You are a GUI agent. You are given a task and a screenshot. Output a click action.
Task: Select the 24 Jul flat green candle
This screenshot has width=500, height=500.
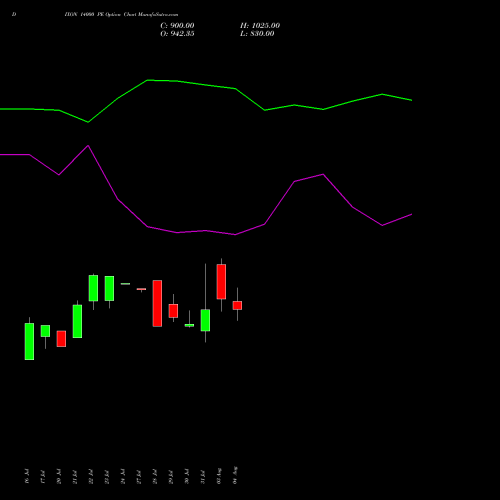(x=125, y=284)
